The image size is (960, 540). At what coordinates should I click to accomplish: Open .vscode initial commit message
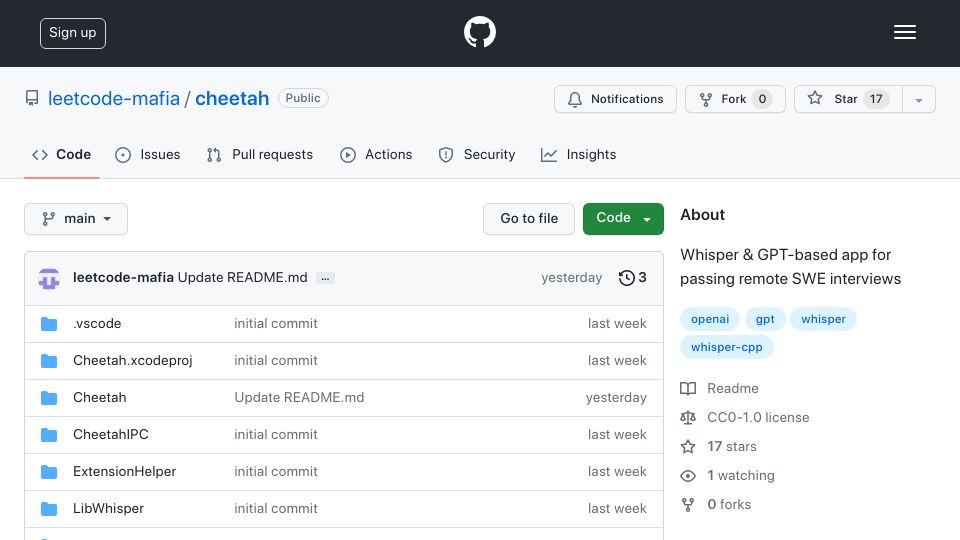pos(276,323)
